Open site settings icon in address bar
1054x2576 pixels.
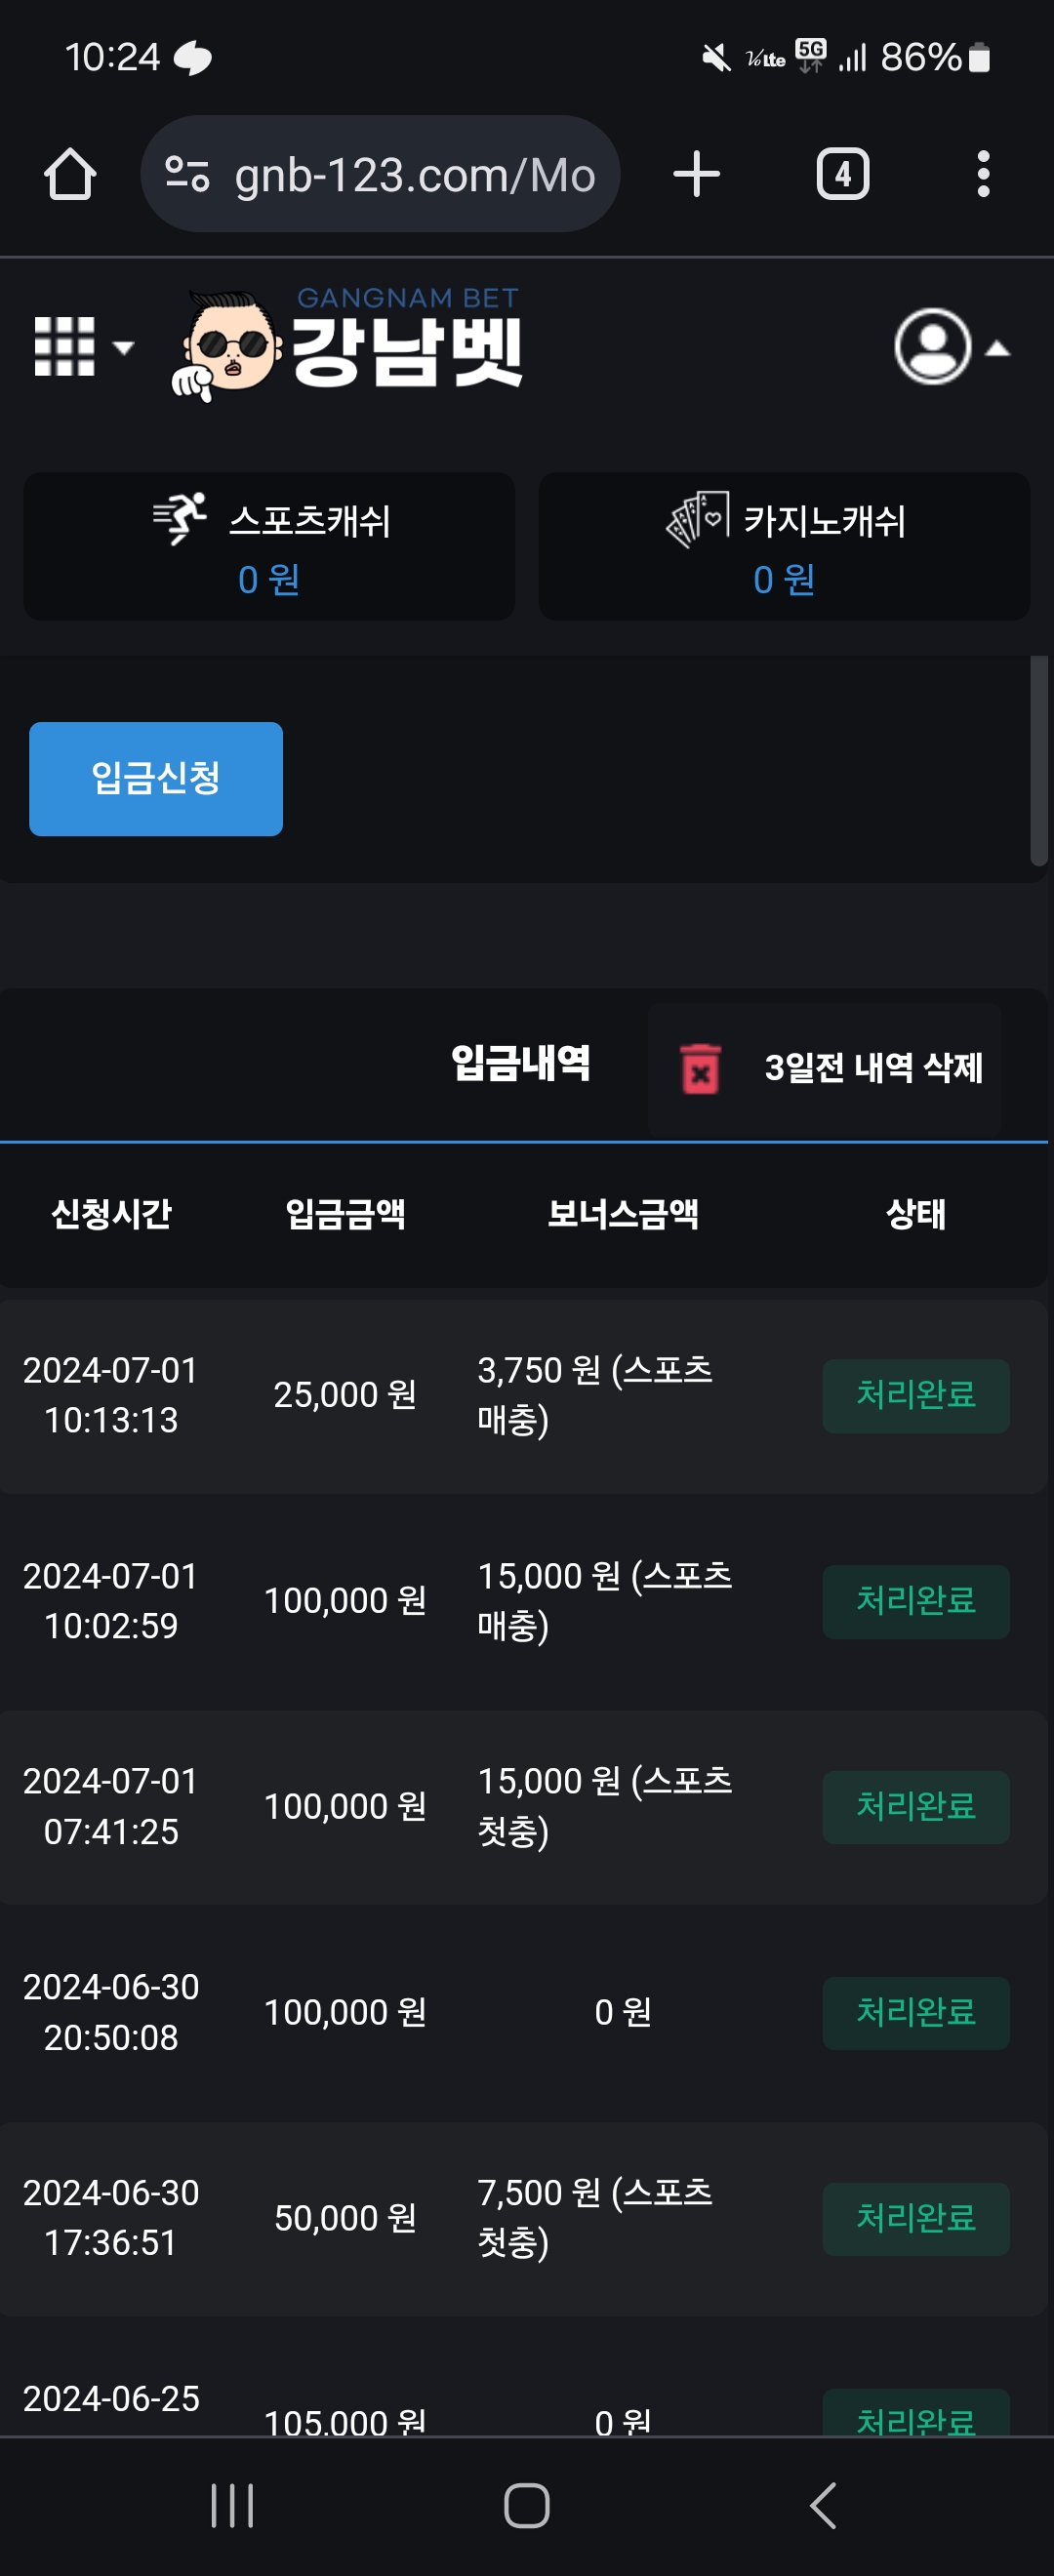(187, 174)
